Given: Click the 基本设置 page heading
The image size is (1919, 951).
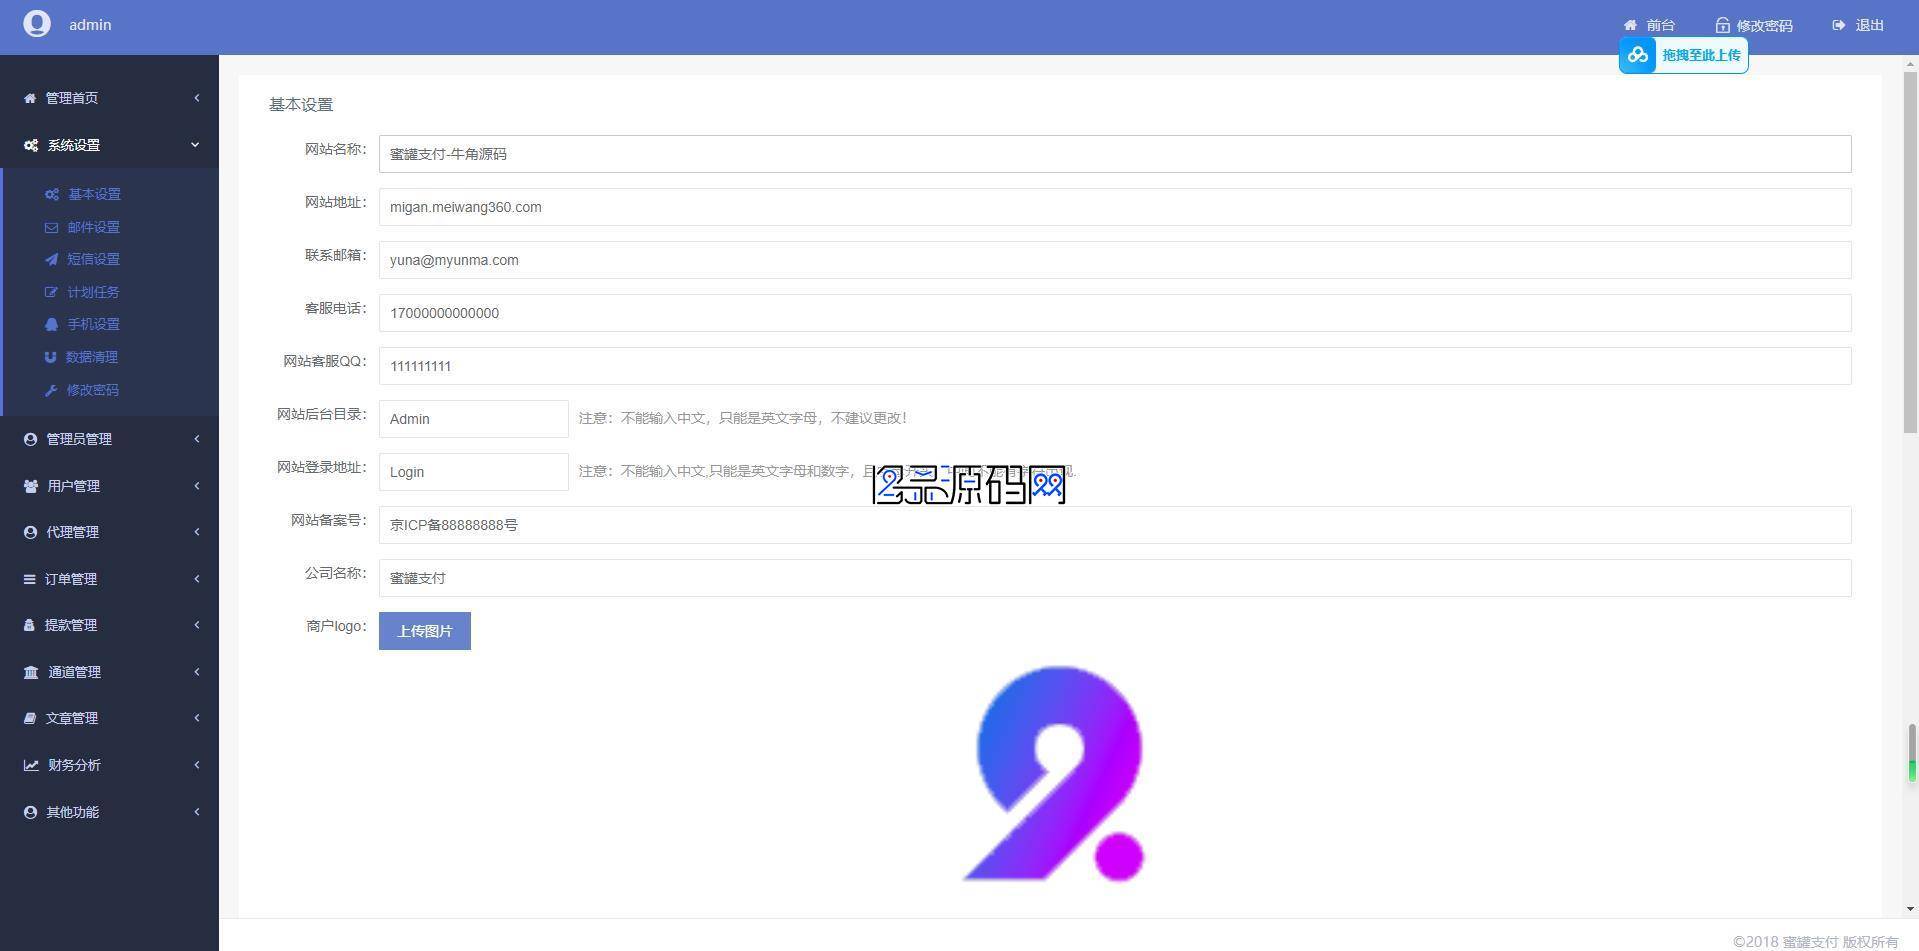Looking at the screenshot, I should pyautogui.click(x=301, y=104).
